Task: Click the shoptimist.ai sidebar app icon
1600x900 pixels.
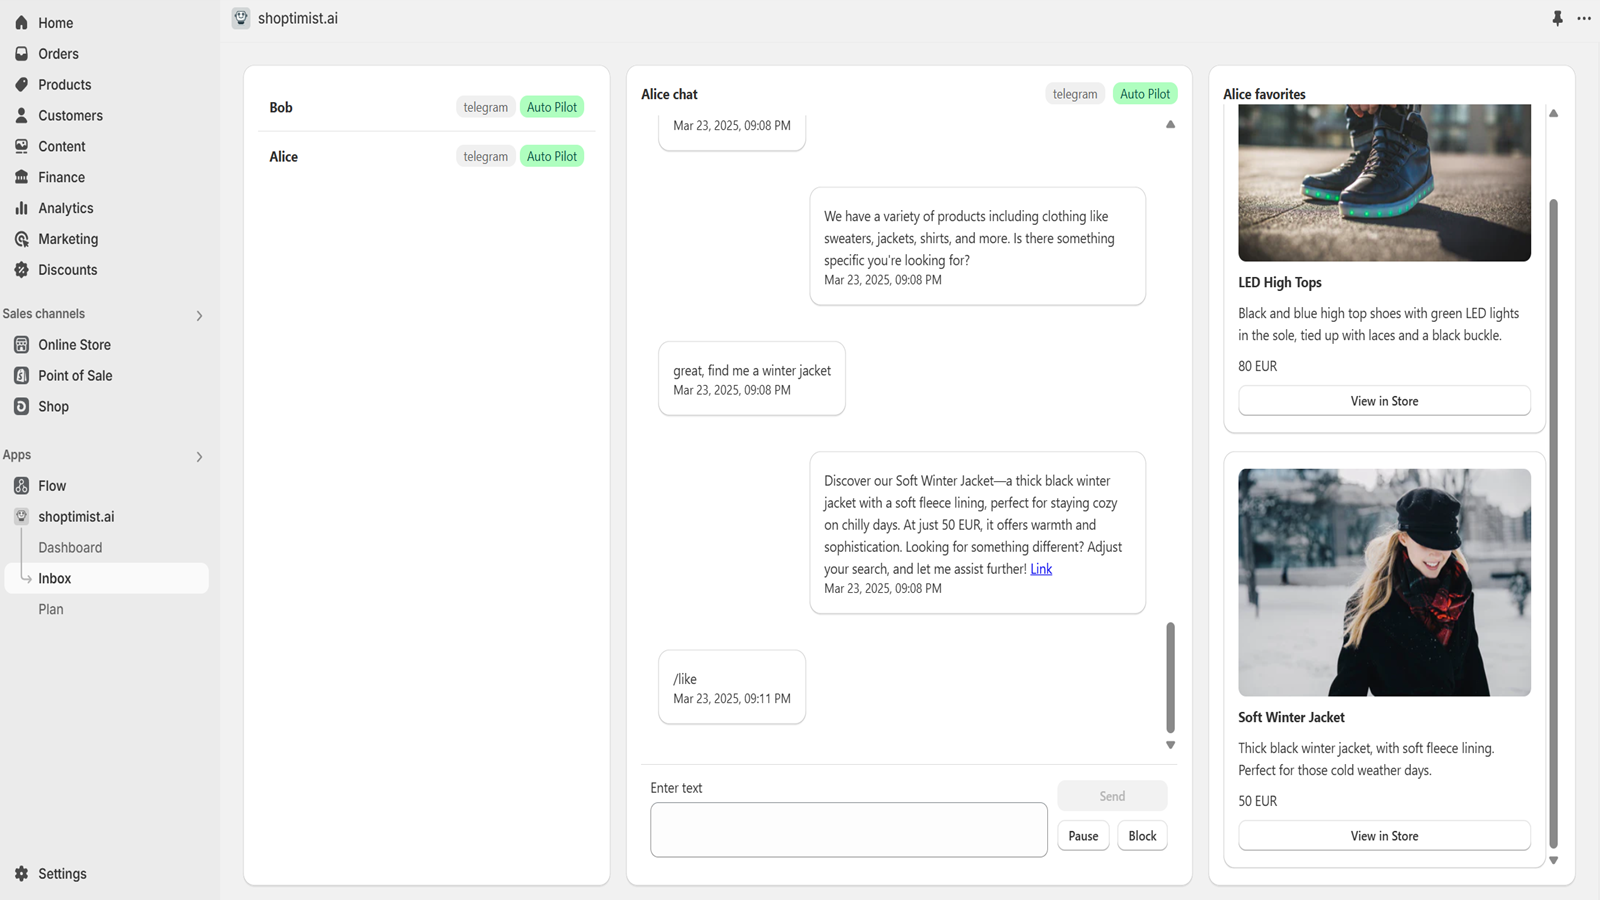Action: point(22,517)
